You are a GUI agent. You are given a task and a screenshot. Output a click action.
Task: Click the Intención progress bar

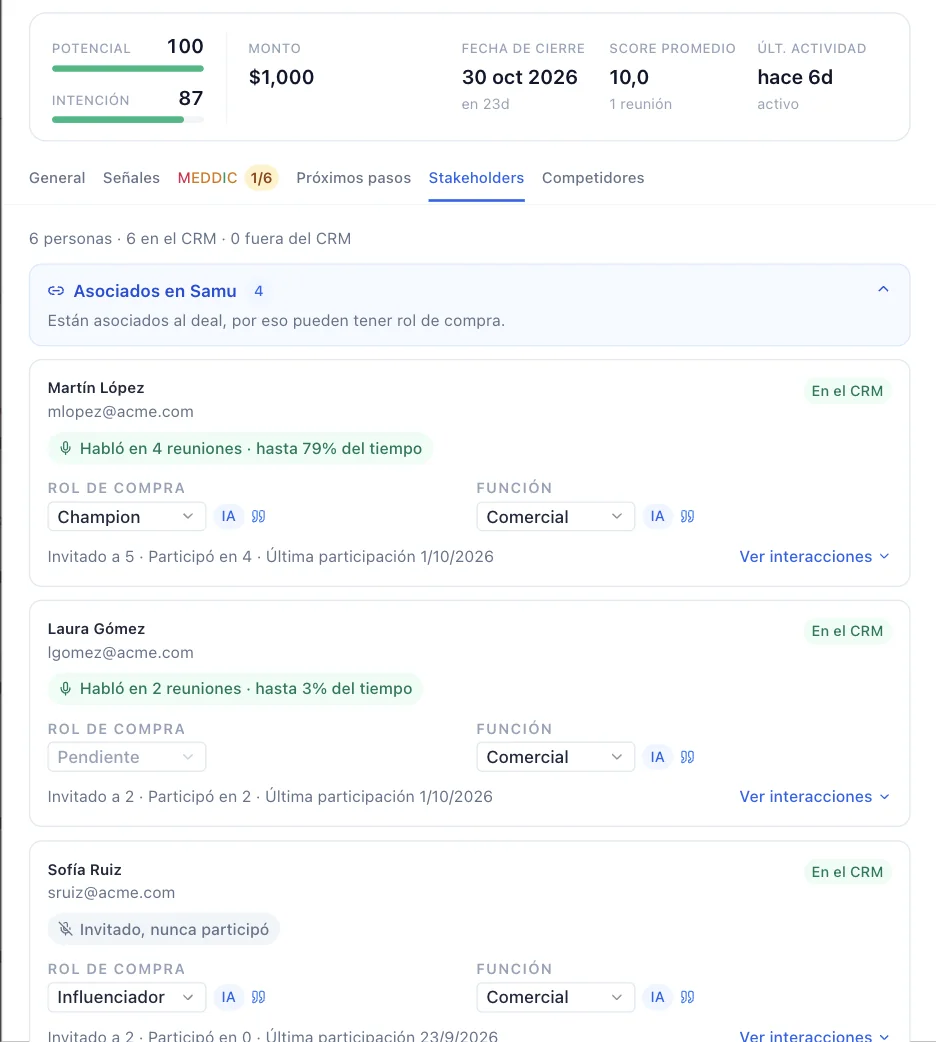[x=128, y=120]
